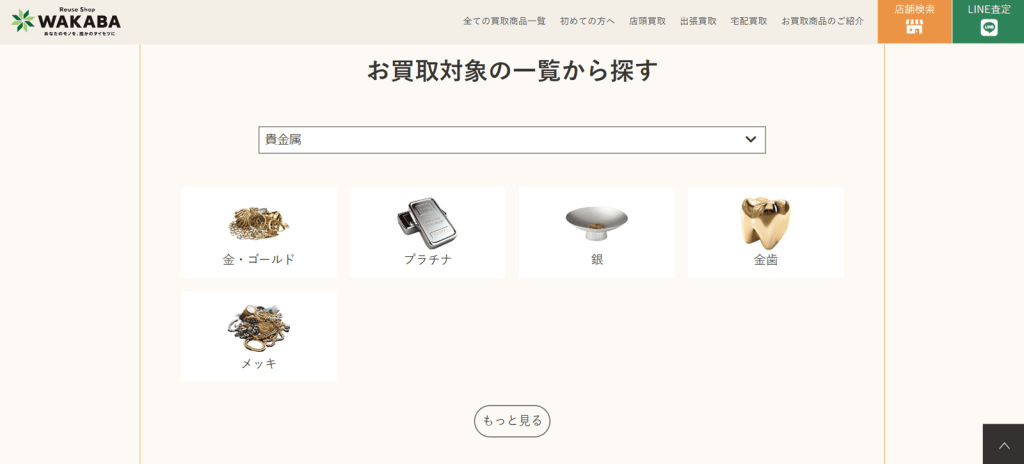Click the もっと見る button
Screen dimensions: 1024x464
pyautogui.click(x=512, y=421)
